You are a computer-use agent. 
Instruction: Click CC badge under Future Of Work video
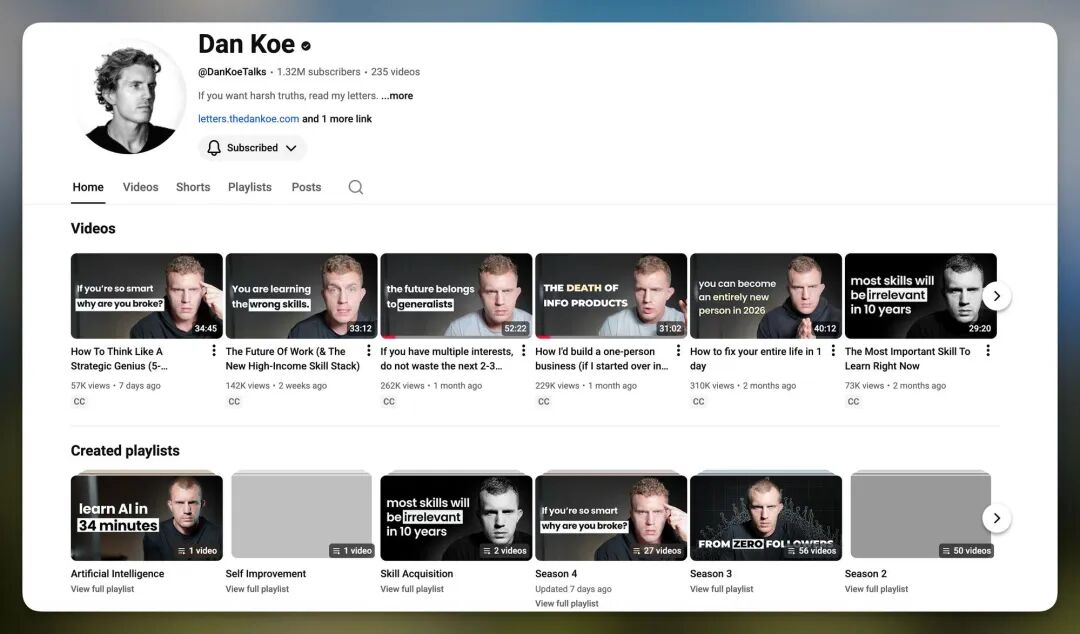click(234, 402)
